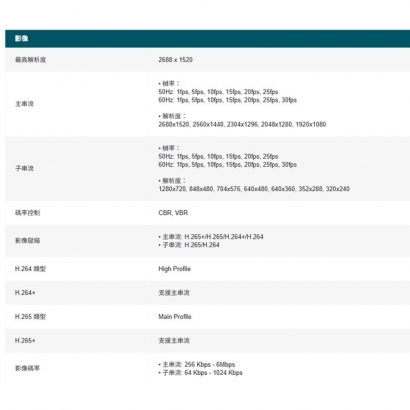Image resolution: width=410 pixels, height=410 pixels.
Task: Select the 主串流 row label
Action: (24, 104)
